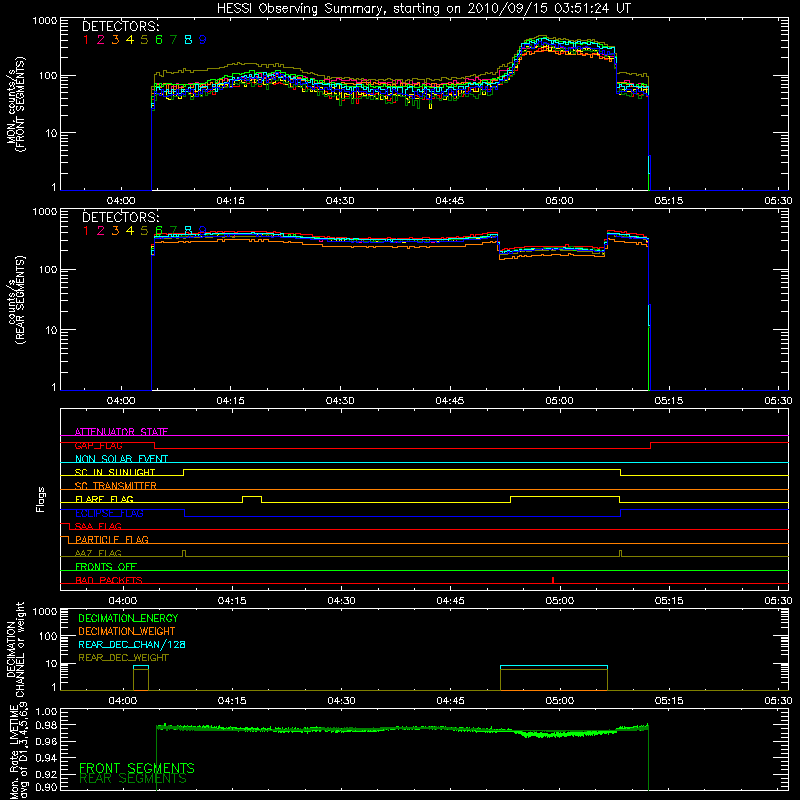Click the 05:00 tick label under rear segments plot
The height and width of the screenshot is (800, 800).
(x=559, y=401)
